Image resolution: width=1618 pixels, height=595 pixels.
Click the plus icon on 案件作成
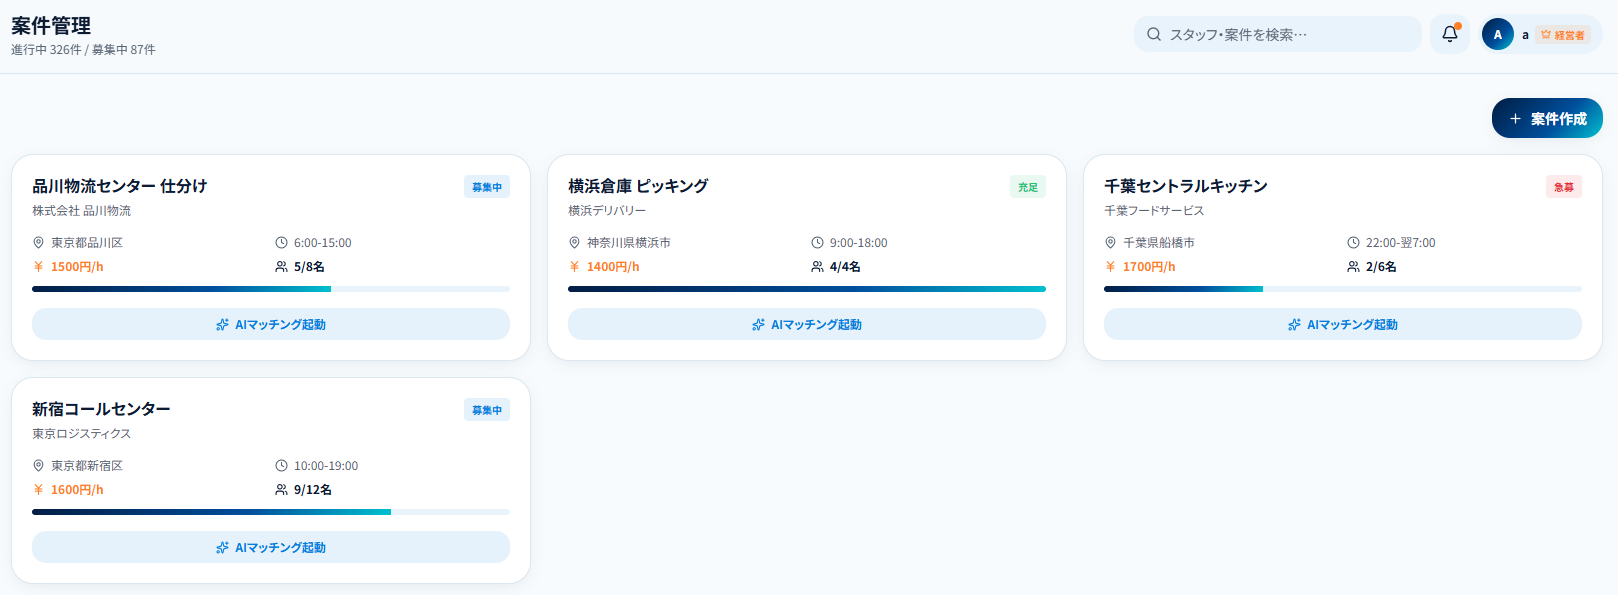(x=1515, y=119)
